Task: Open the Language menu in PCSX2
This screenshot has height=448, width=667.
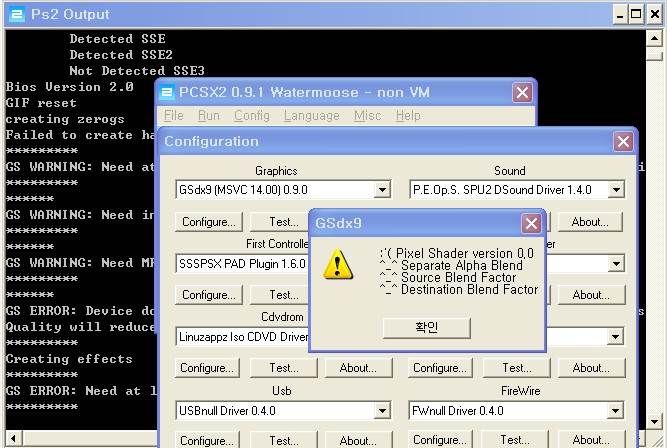Action: [312, 115]
